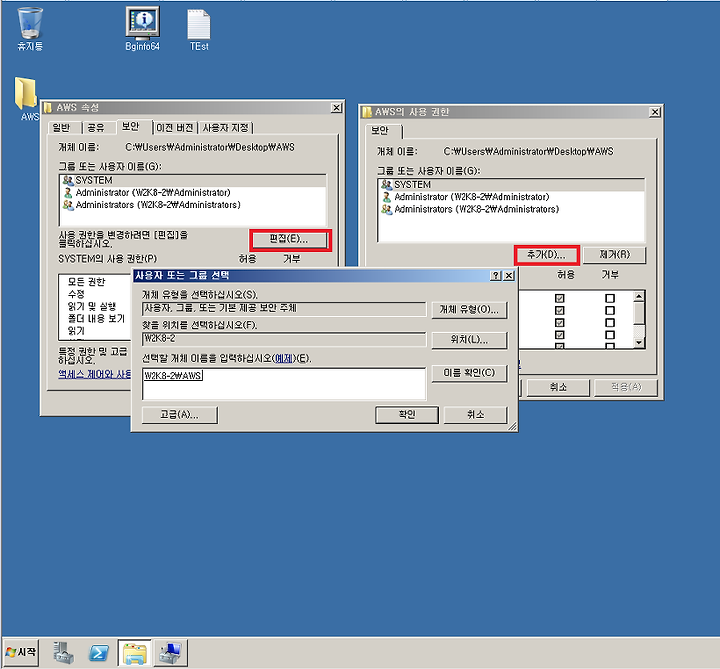Open 고급(A)... advanced options
Image resolution: width=720 pixels, height=669 pixels.
coord(180,415)
